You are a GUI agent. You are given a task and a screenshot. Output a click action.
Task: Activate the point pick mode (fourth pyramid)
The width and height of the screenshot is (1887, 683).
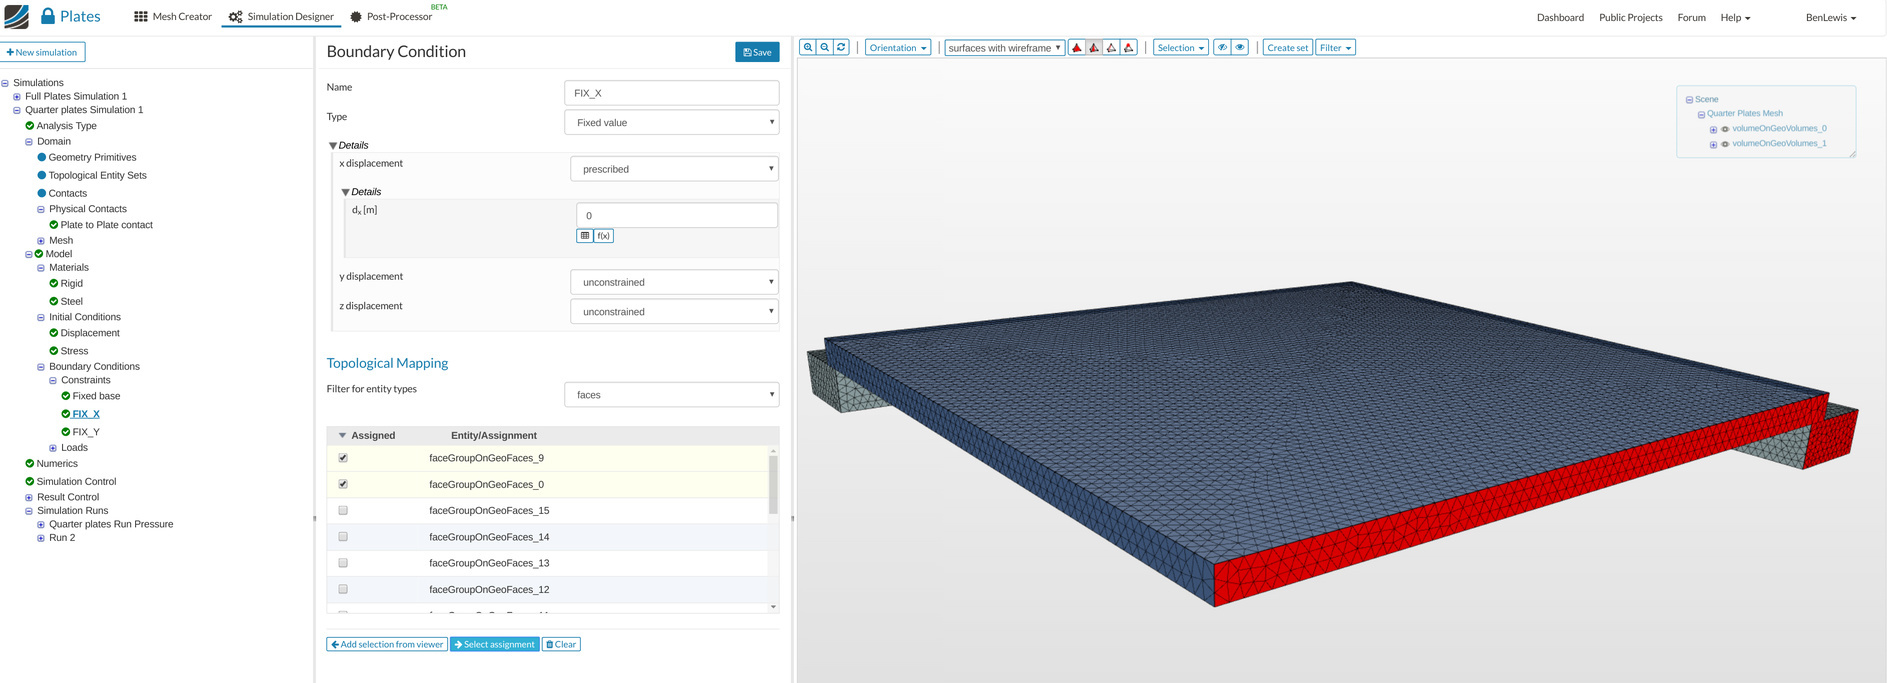pos(1129,47)
